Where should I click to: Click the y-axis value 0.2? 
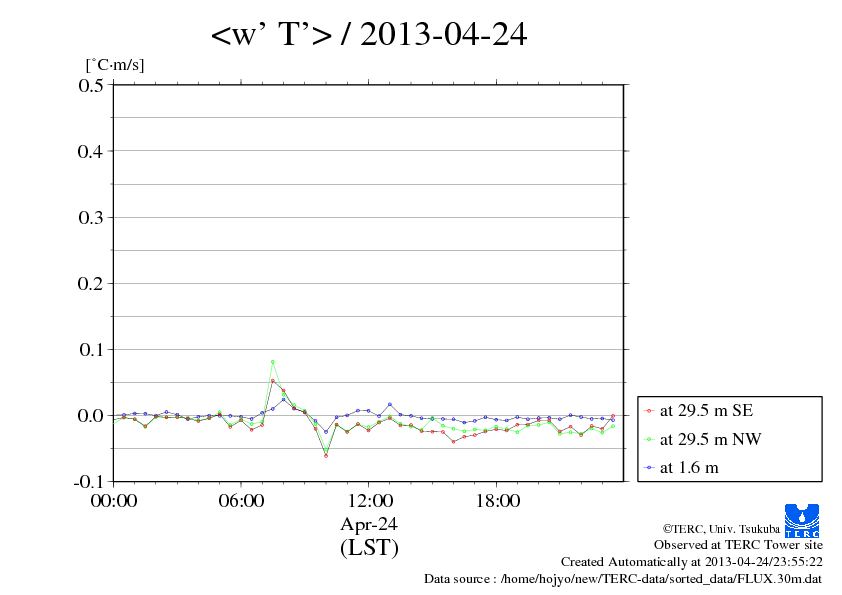pyautogui.click(x=91, y=284)
